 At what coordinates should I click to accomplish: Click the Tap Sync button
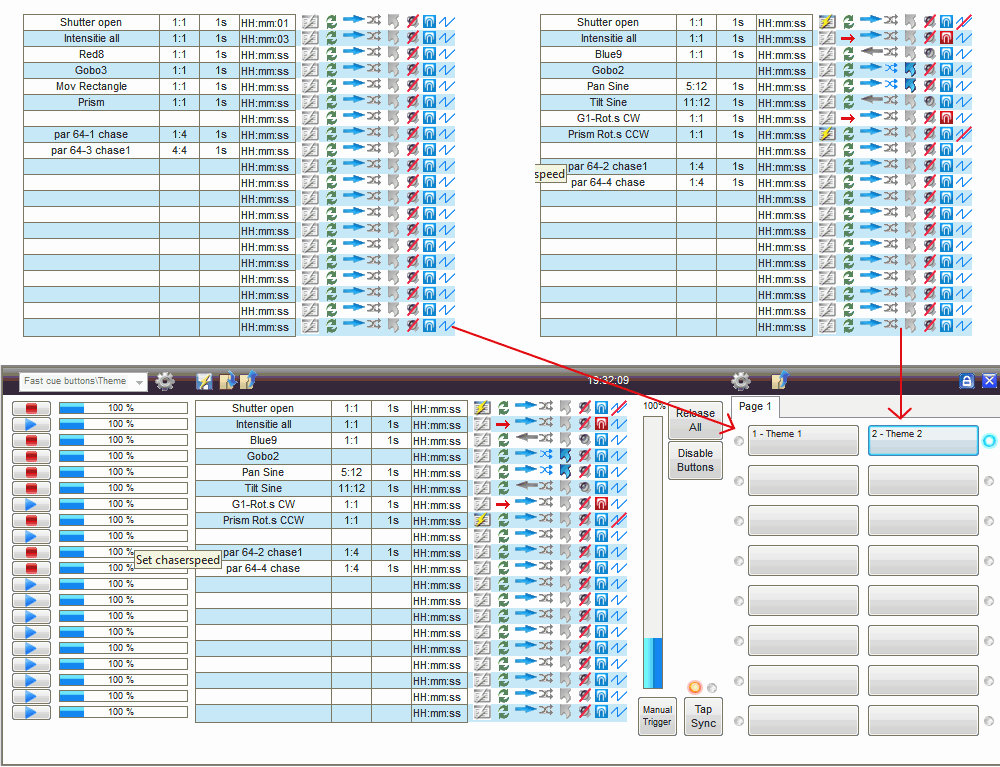tap(703, 716)
